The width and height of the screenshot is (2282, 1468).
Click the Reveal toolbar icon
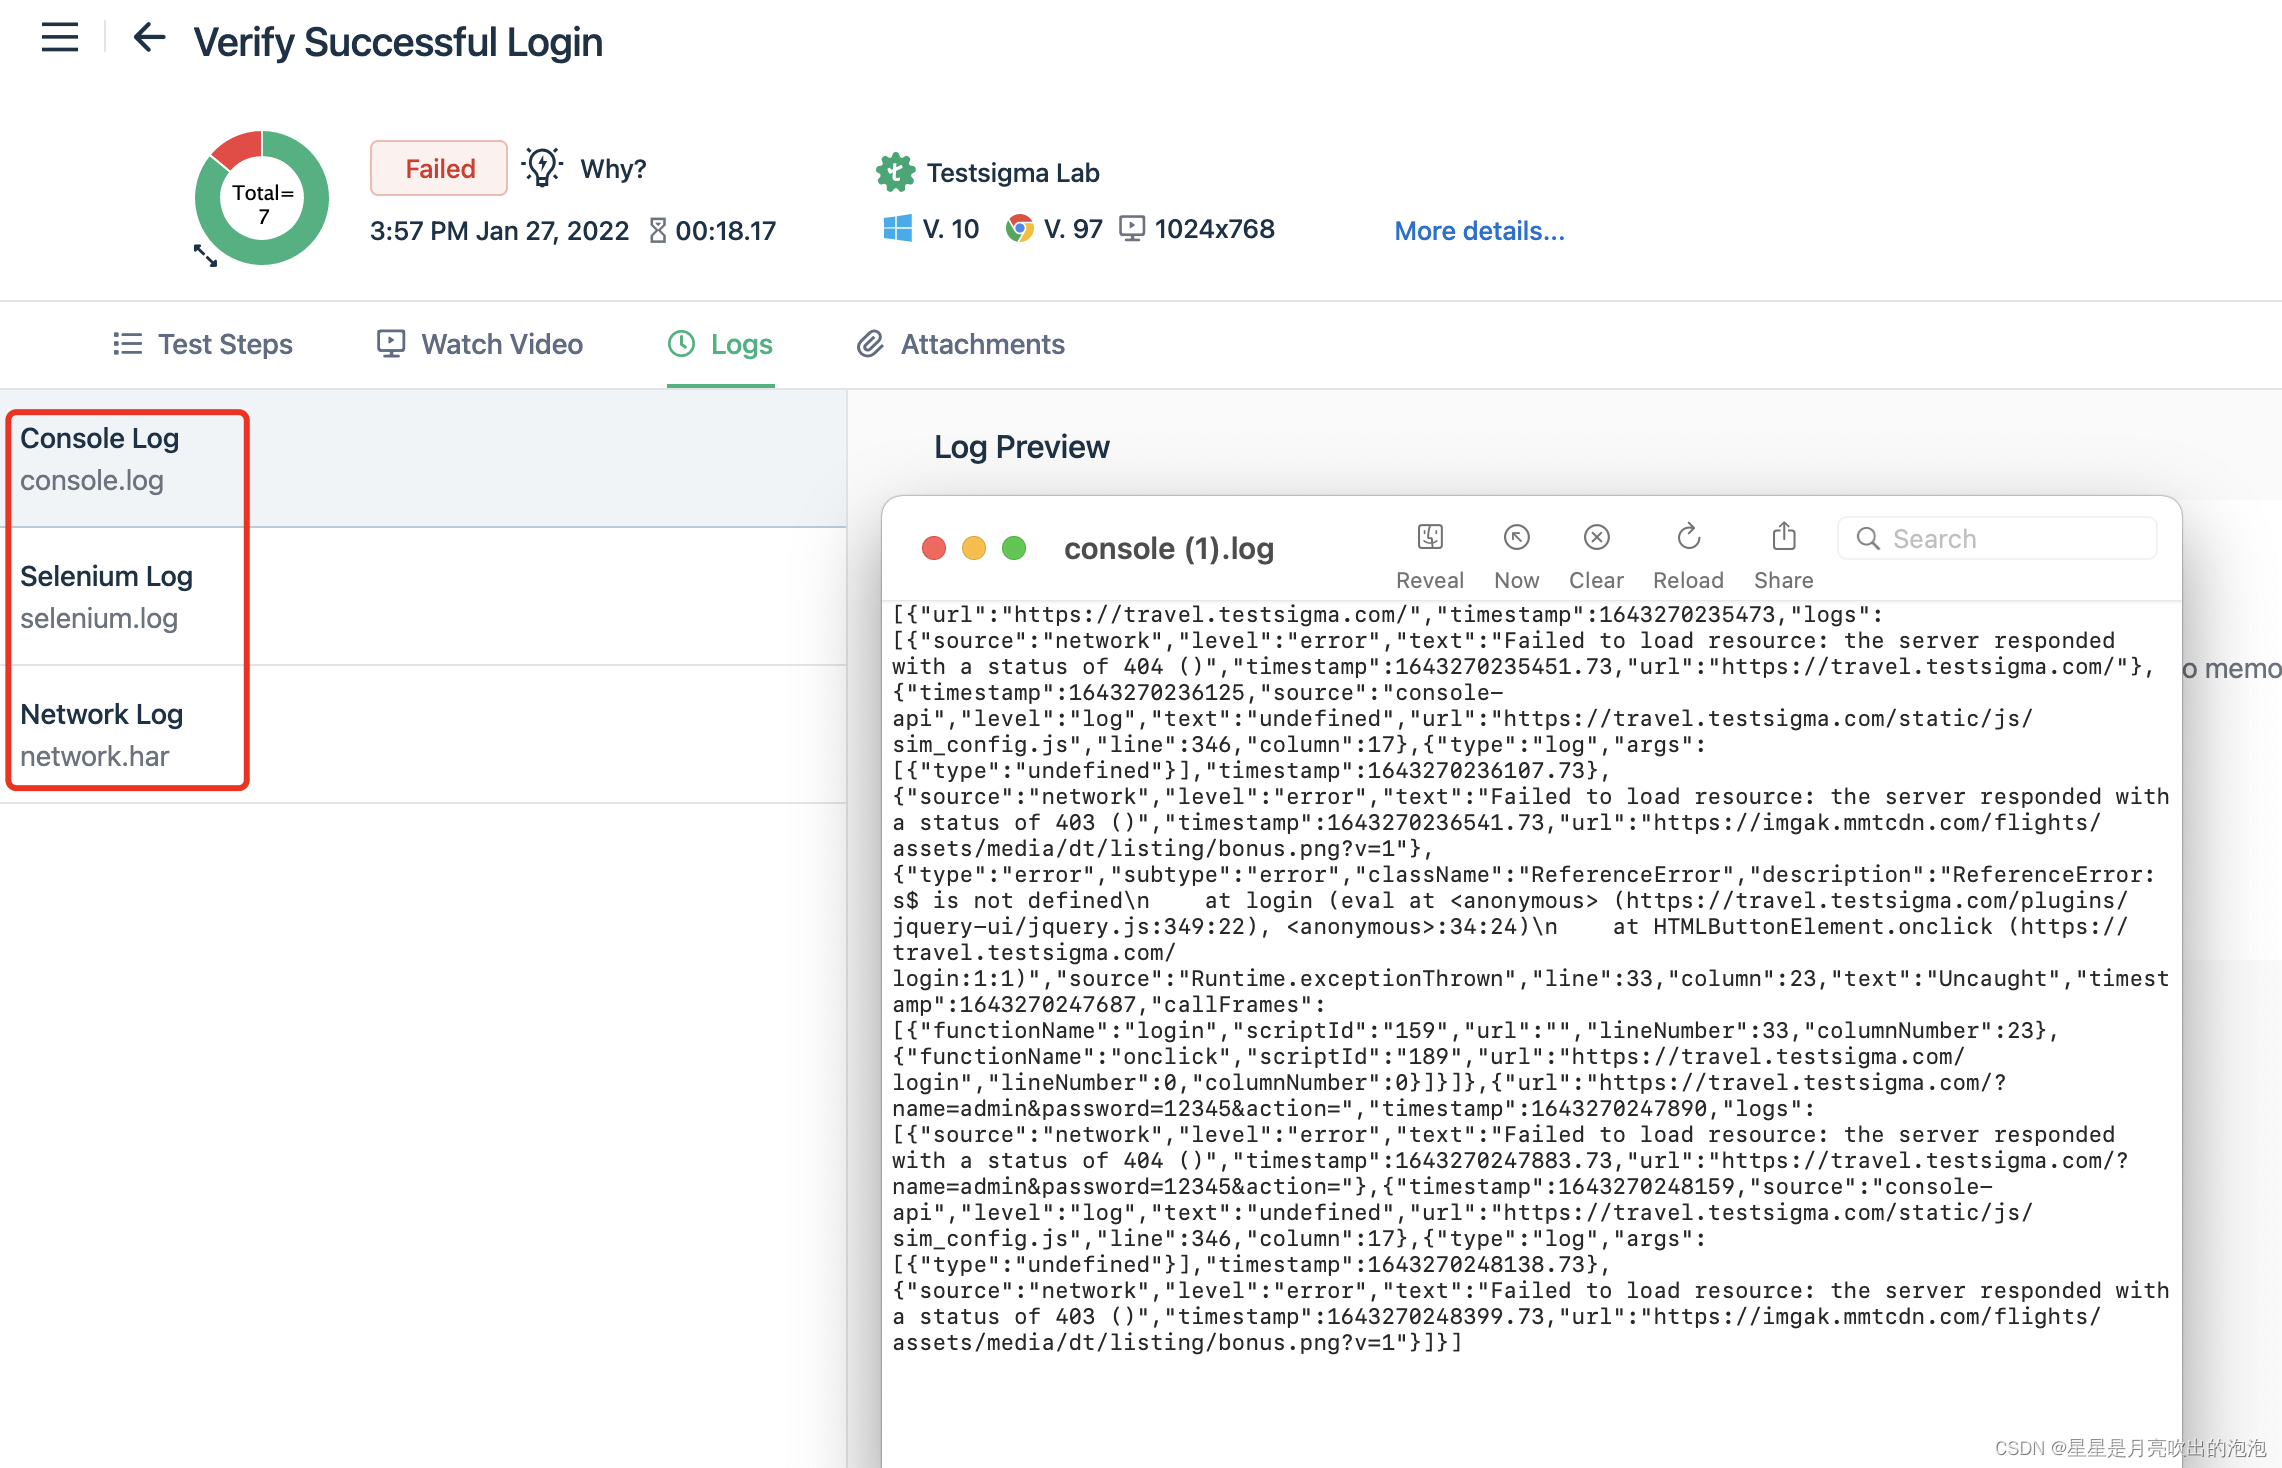[x=1430, y=538]
